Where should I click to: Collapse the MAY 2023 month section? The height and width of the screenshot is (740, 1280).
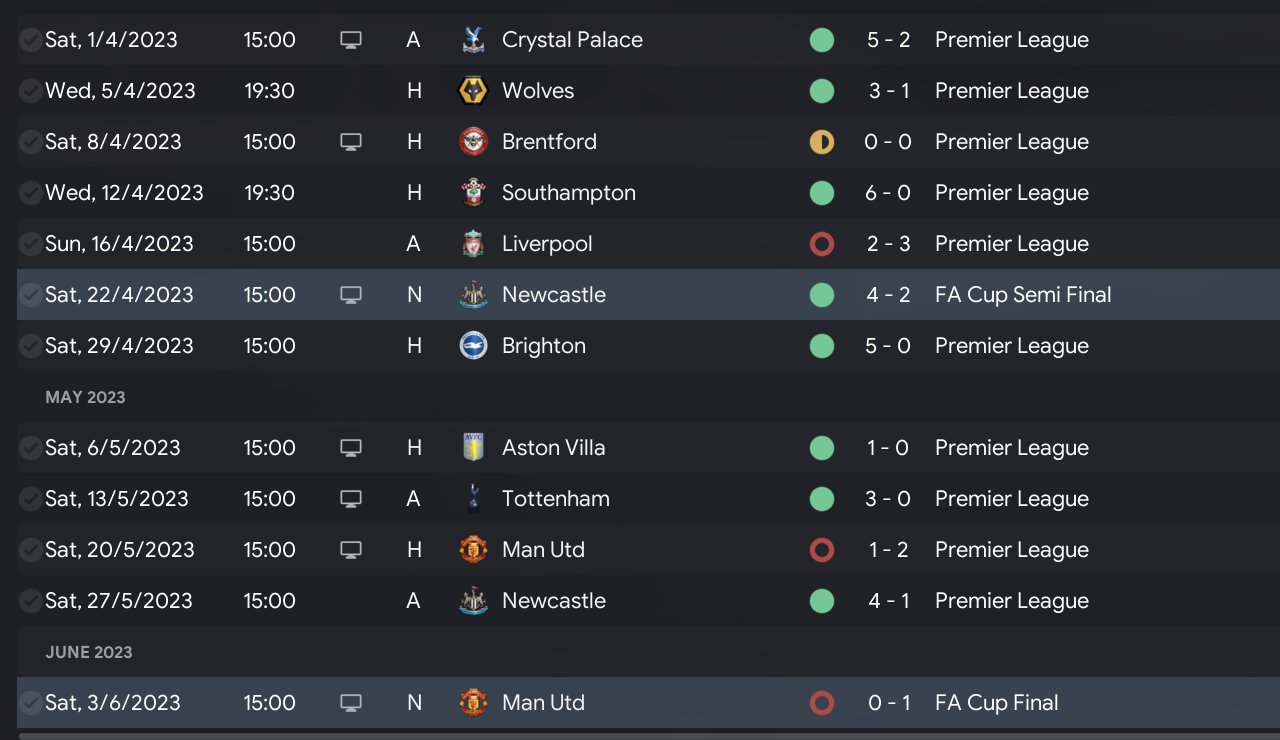tap(86, 397)
